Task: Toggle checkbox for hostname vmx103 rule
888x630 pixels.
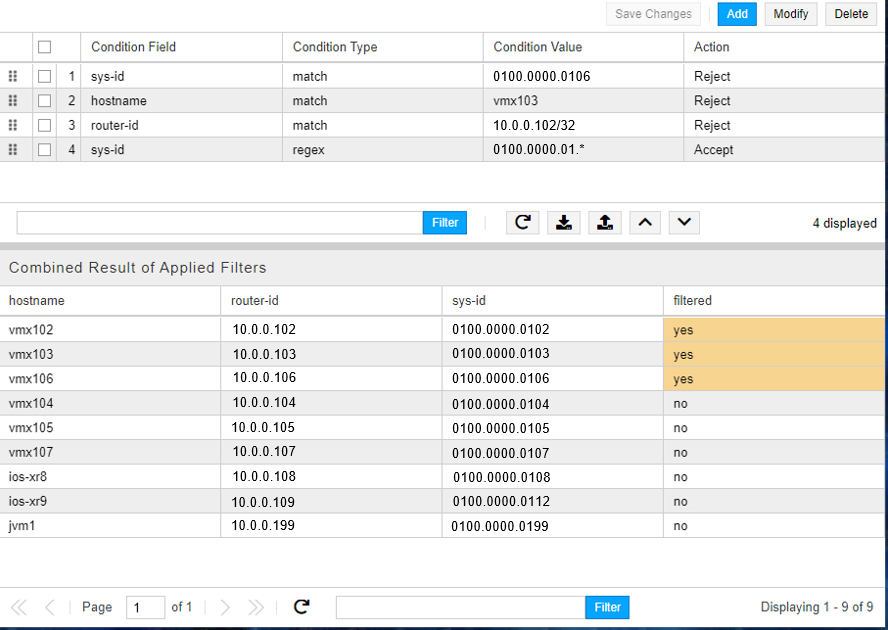Action: coord(44,101)
